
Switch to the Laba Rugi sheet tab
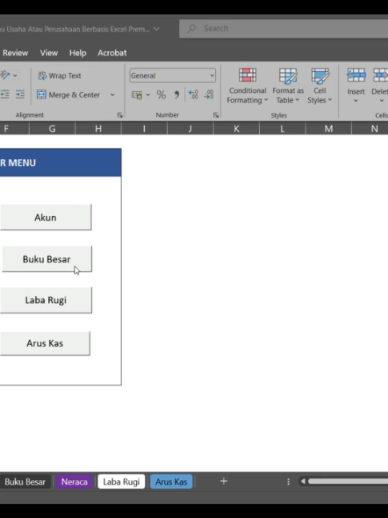pyautogui.click(x=121, y=482)
